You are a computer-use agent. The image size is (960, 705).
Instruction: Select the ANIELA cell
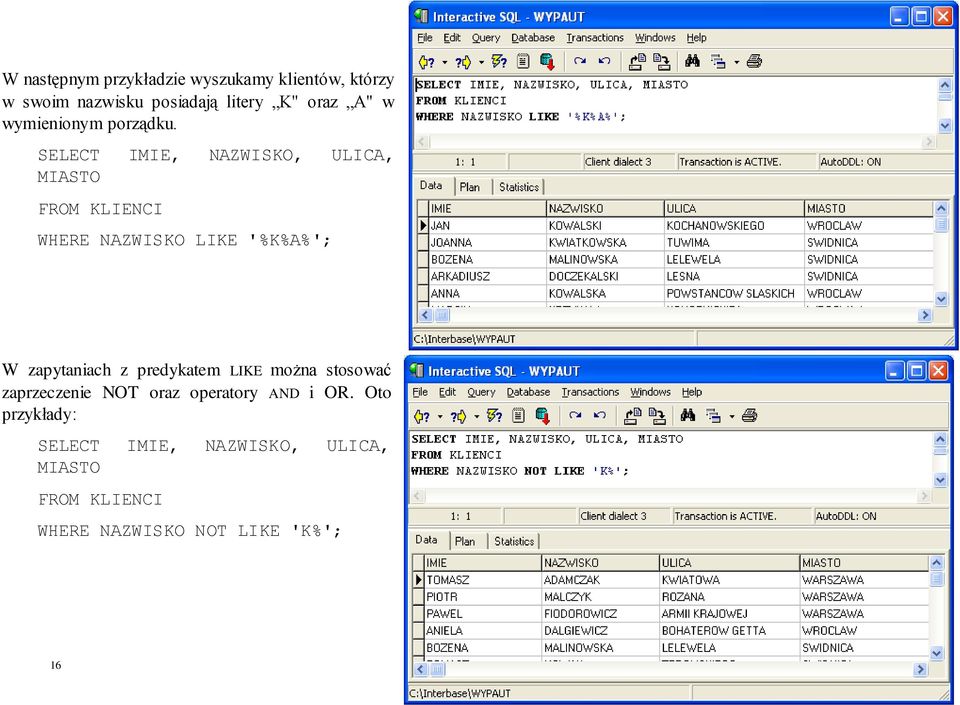click(482, 631)
